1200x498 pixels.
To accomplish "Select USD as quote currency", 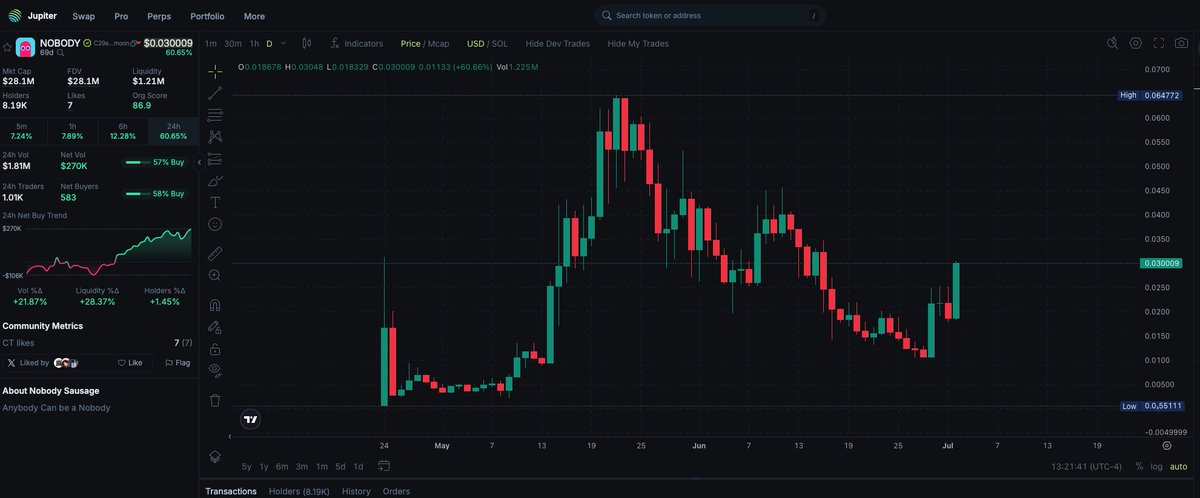I will pyautogui.click(x=475, y=44).
